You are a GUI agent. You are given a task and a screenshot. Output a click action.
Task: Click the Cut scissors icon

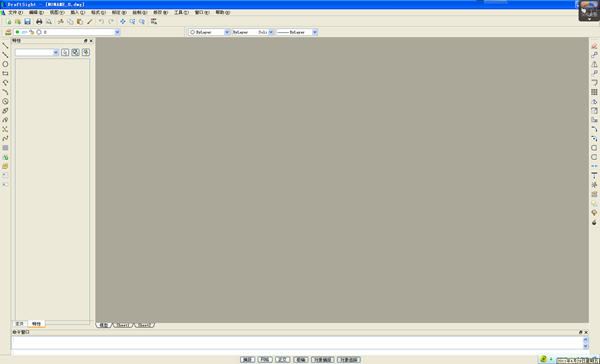60,22
